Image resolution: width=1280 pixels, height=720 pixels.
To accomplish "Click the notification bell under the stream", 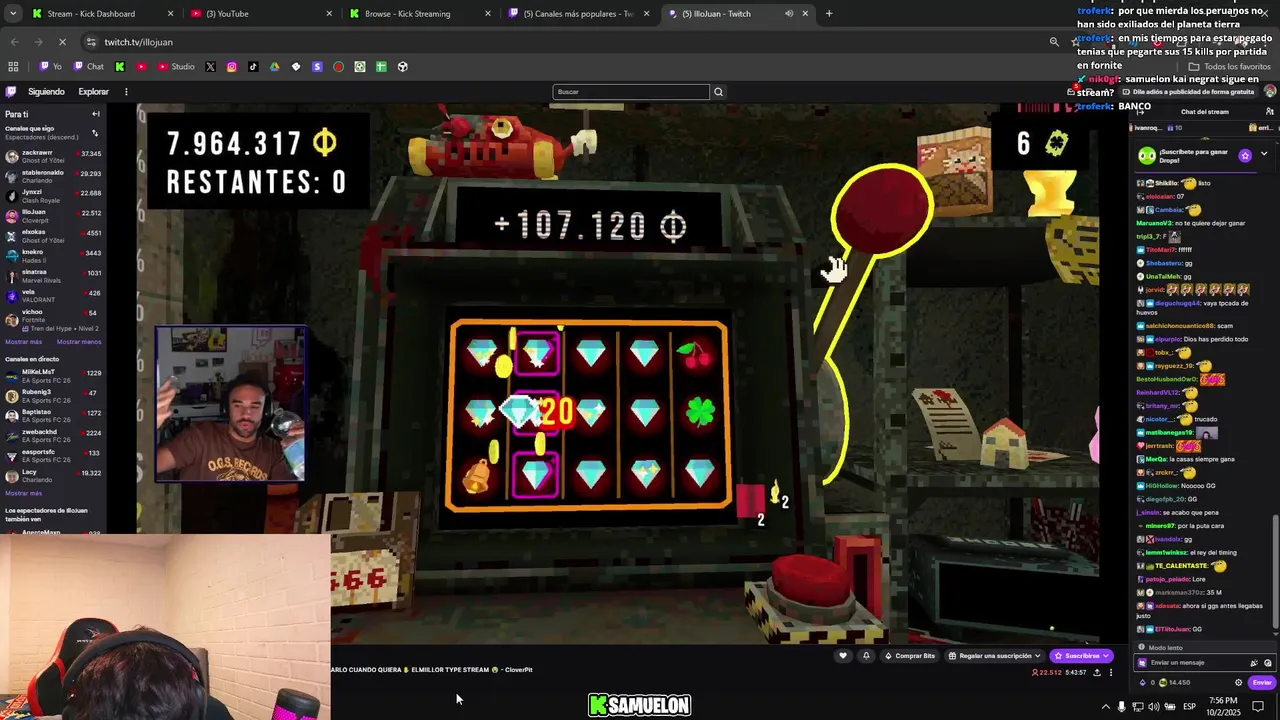I will click(x=866, y=656).
